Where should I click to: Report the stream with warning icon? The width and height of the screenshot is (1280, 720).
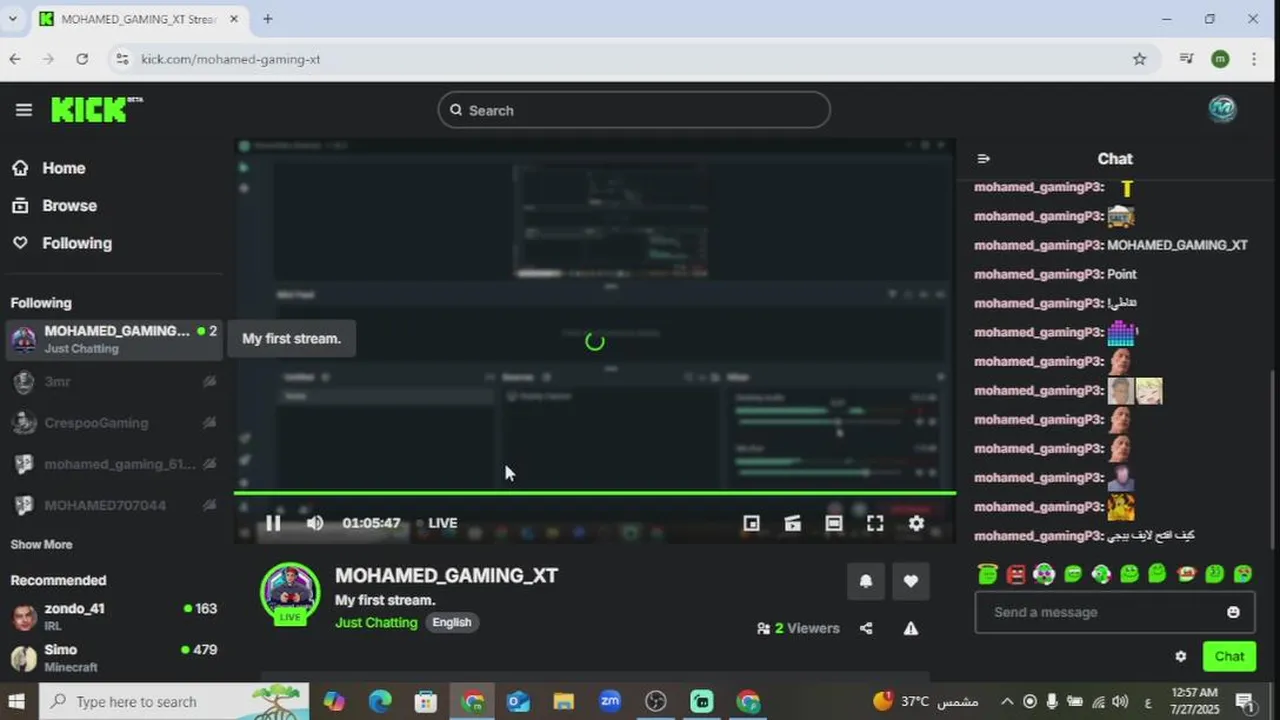[x=911, y=628]
